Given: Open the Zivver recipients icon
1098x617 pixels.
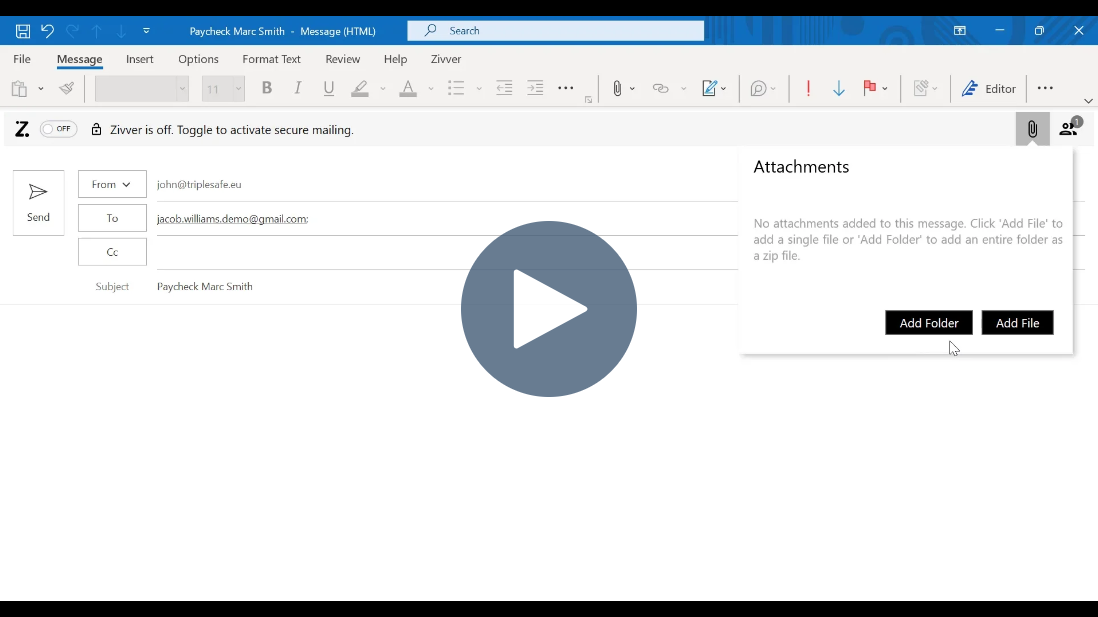Looking at the screenshot, I should [x=1069, y=128].
